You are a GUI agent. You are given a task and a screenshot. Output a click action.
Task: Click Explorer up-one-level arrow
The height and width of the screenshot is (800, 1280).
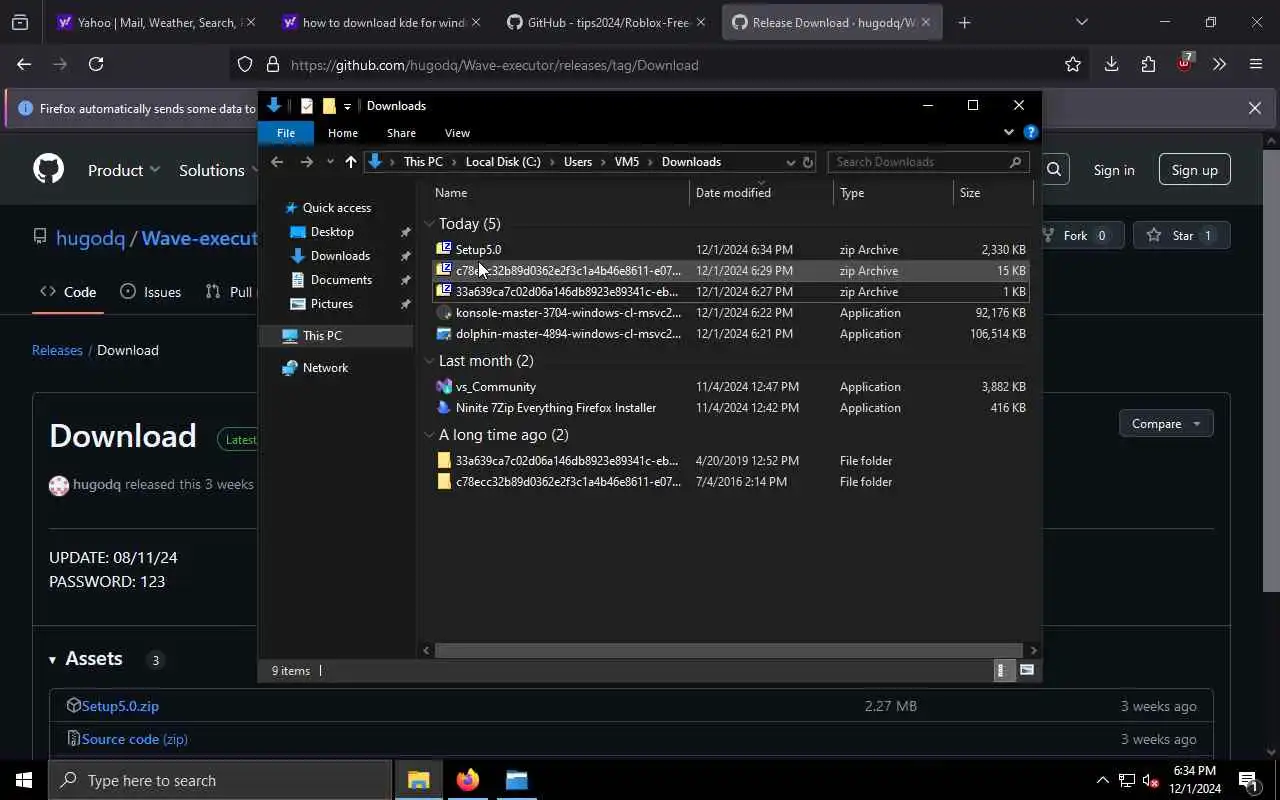[x=350, y=162]
